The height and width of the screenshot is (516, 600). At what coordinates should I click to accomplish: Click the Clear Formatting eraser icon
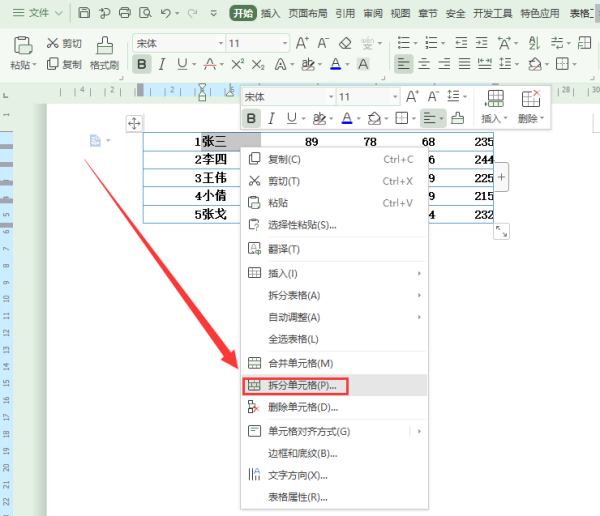pos(345,43)
